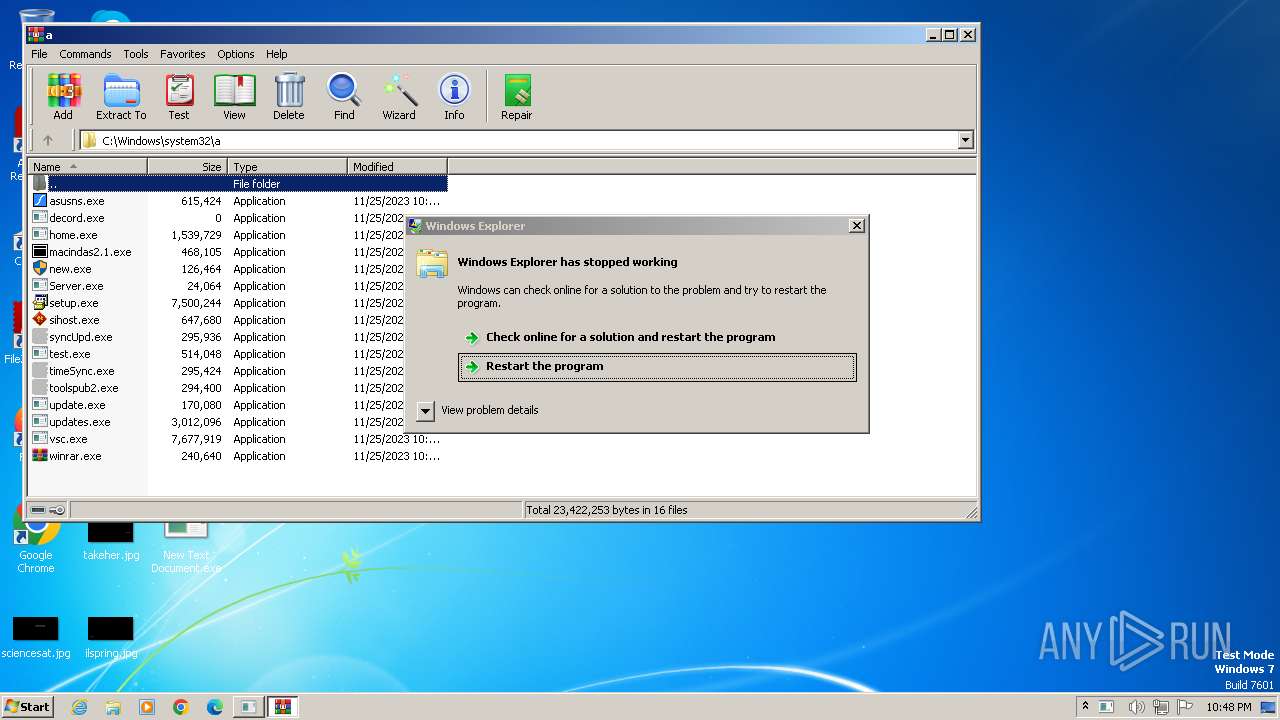Select the sihost.exe file icon
The height and width of the screenshot is (720, 1280).
click(x=40, y=320)
